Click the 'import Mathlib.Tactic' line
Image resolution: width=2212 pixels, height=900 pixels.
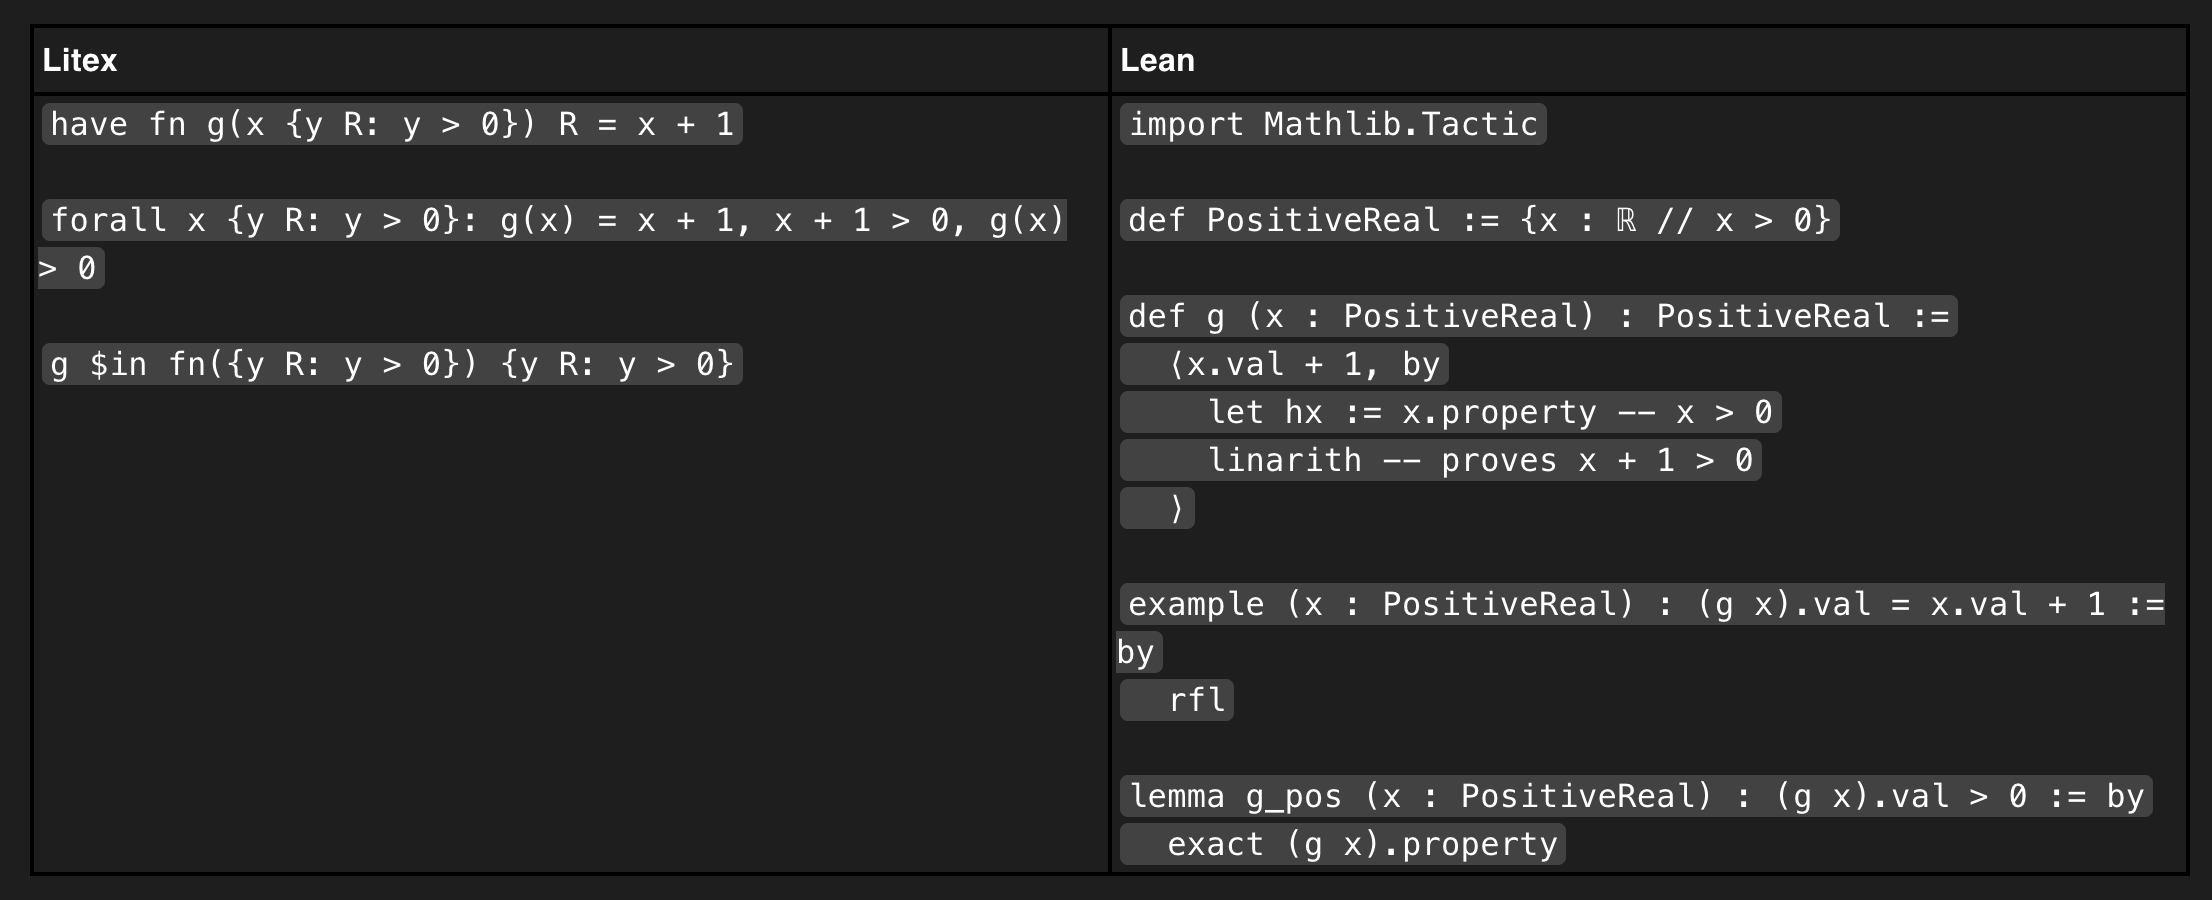click(x=1333, y=124)
